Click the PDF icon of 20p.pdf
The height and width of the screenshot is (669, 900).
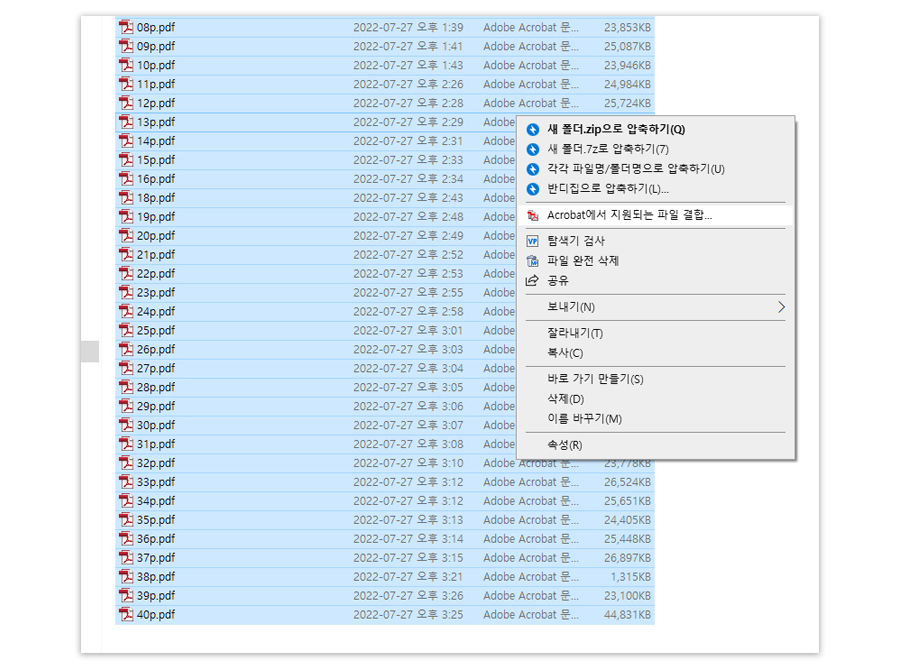click(x=126, y=235)
